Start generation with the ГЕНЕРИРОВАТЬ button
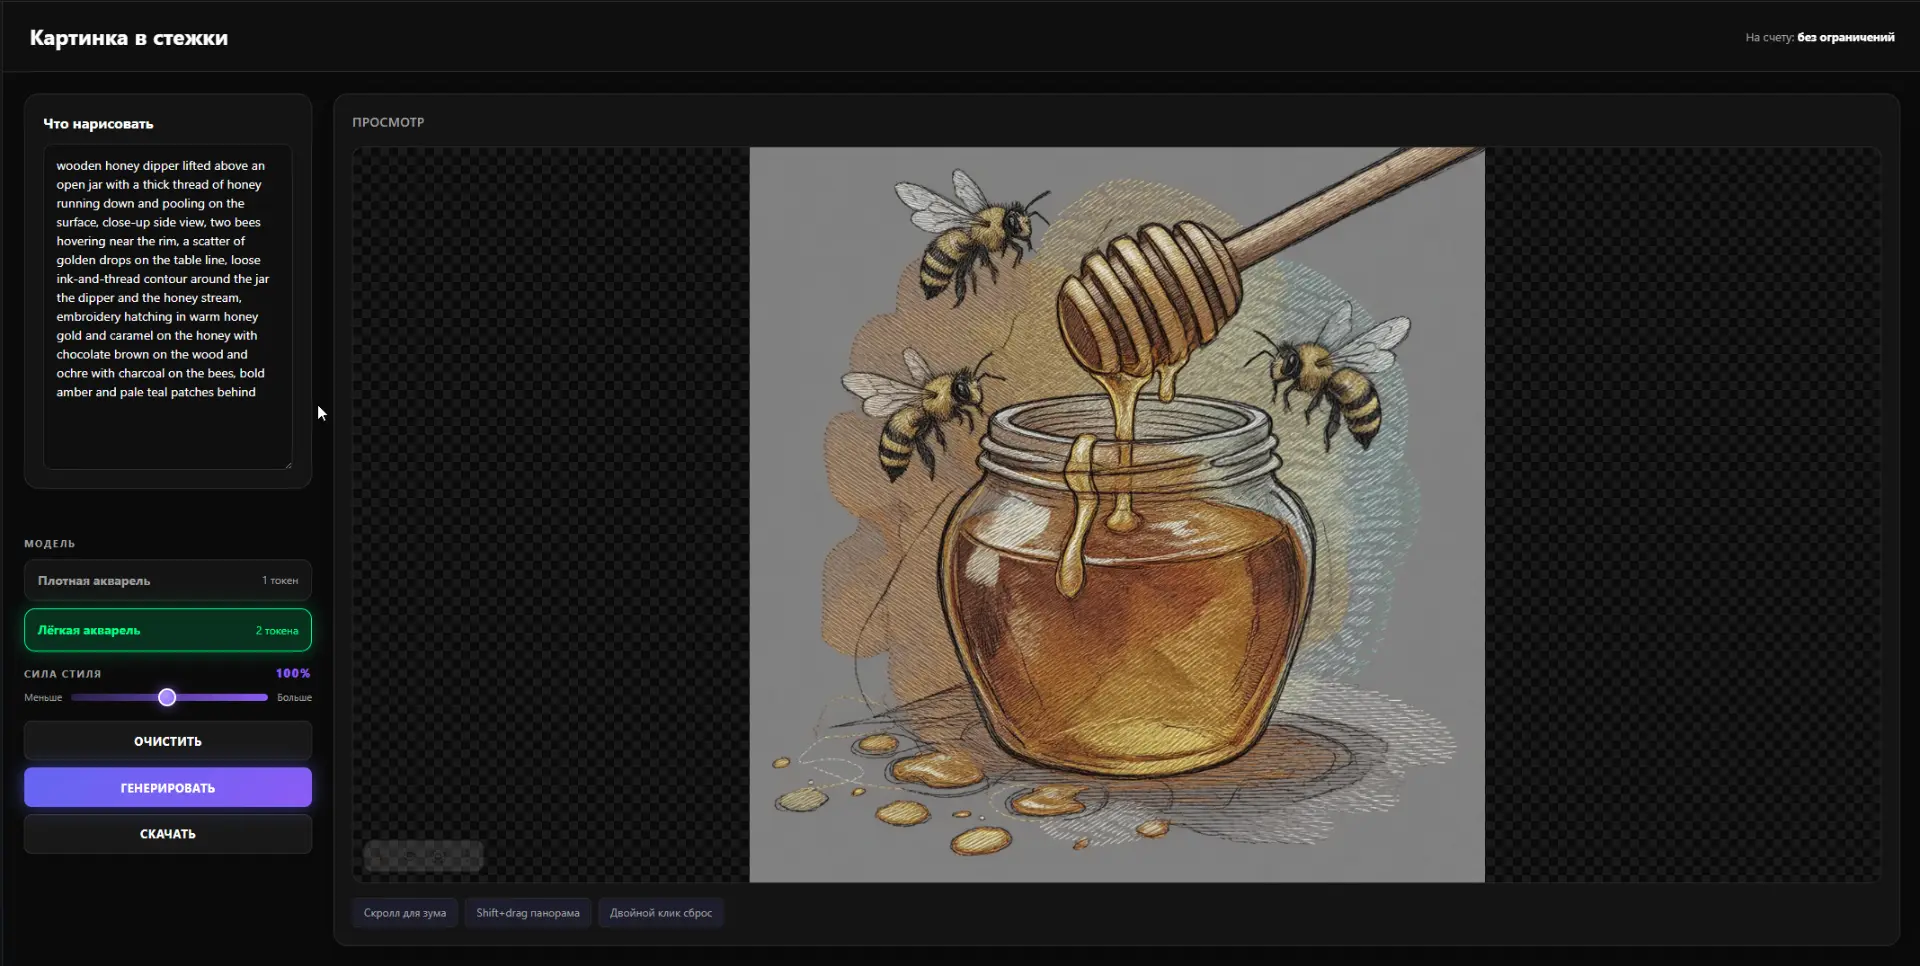 click(168, 788)
